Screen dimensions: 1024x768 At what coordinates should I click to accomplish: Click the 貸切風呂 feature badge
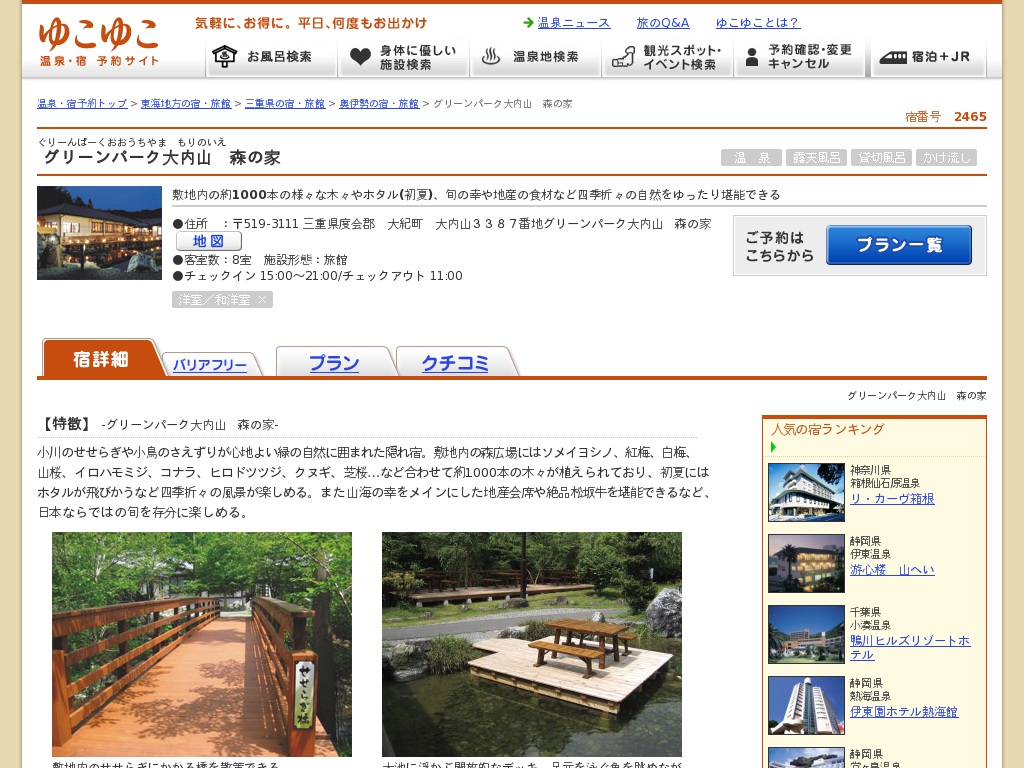pyautogui.click(x=882, y=157)
